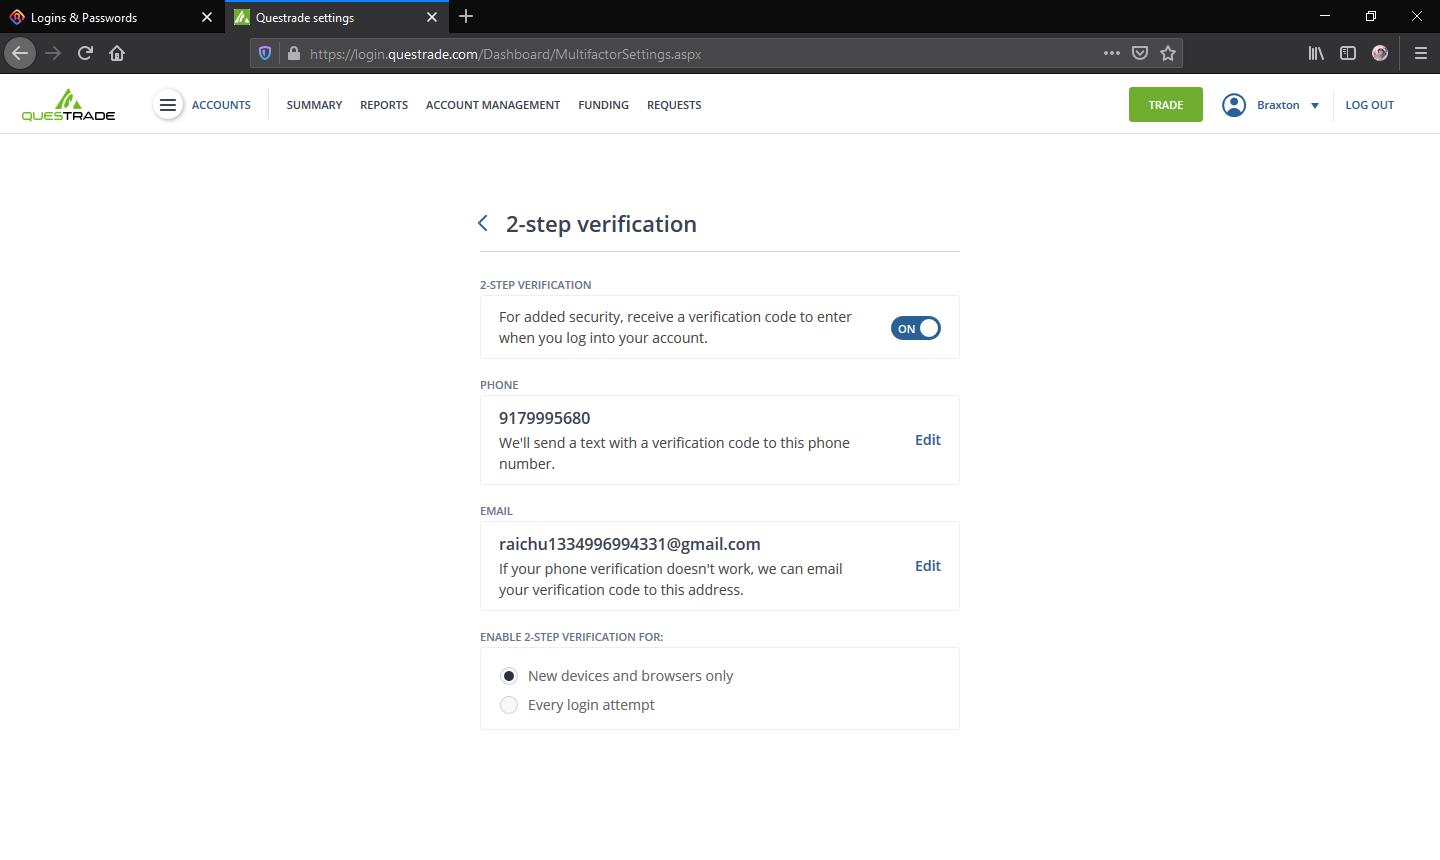Screen dimensions: 1440x860
Task: Open page actions three-dot menu
Action: [1112, 53]
